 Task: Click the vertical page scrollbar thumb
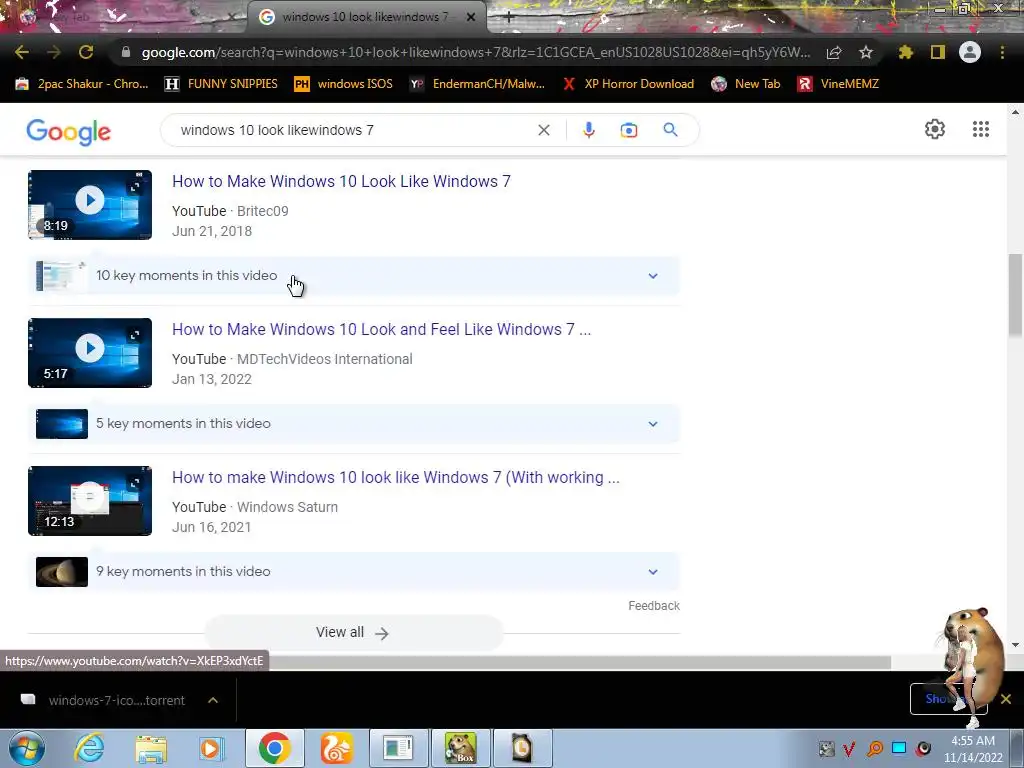click(x=1015, y=295)
